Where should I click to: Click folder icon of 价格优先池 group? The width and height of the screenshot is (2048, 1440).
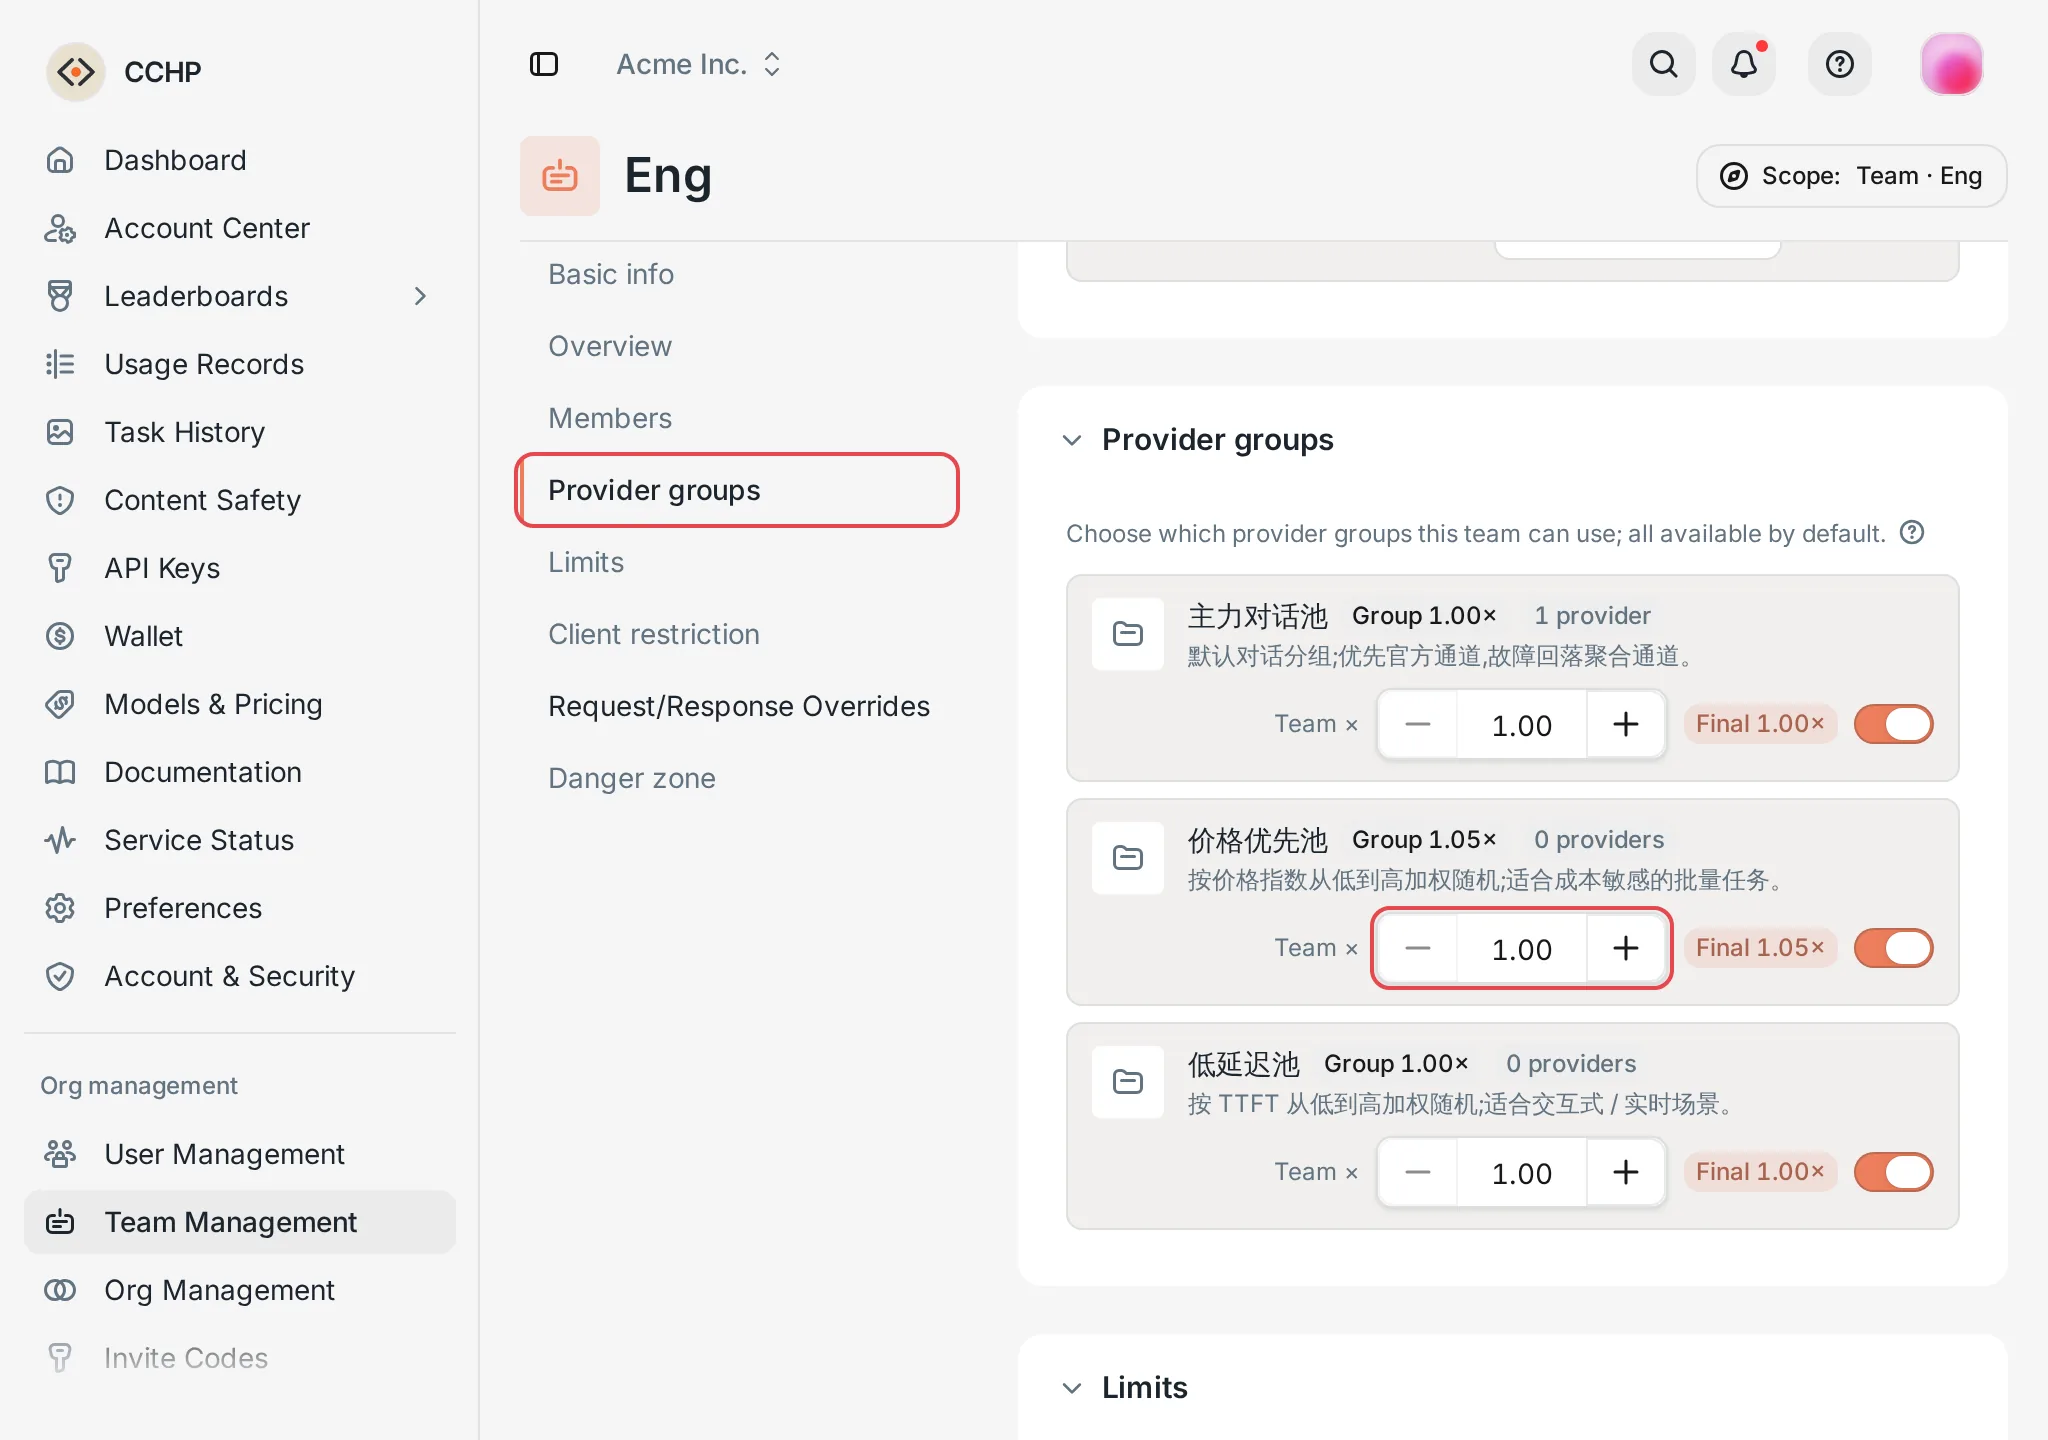click(1128, 858)
